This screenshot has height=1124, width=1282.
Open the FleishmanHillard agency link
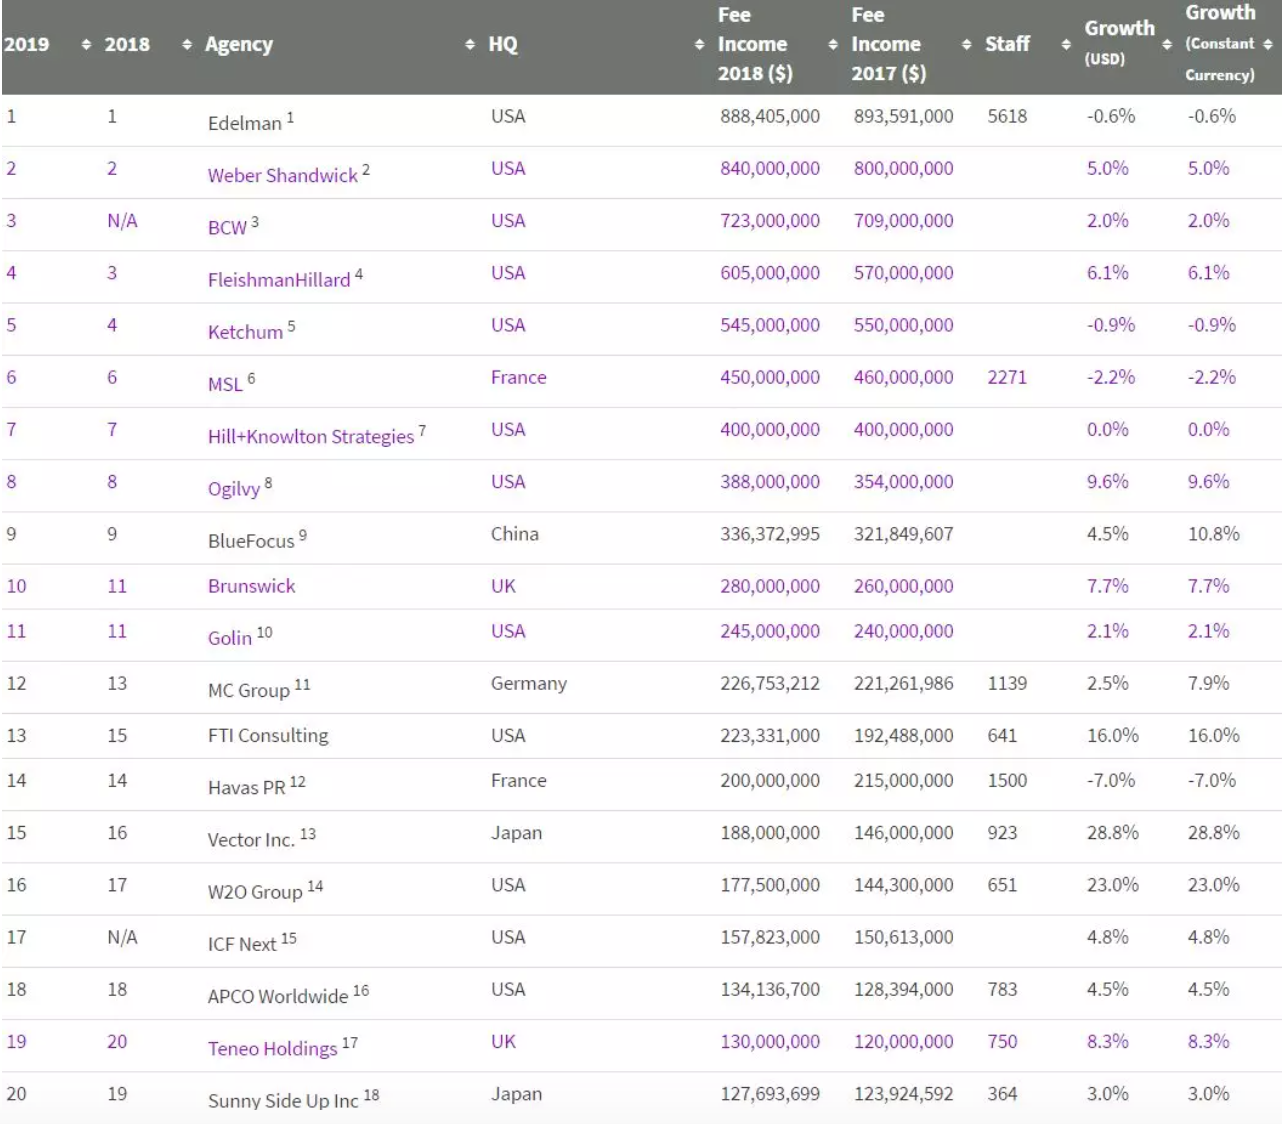tap(279, 279)
